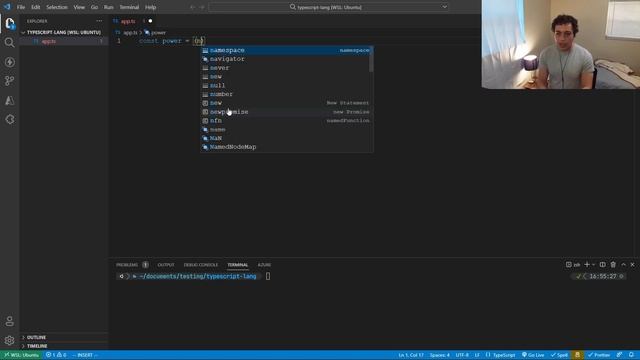Open the Manage gear icon

pos(9,340)
